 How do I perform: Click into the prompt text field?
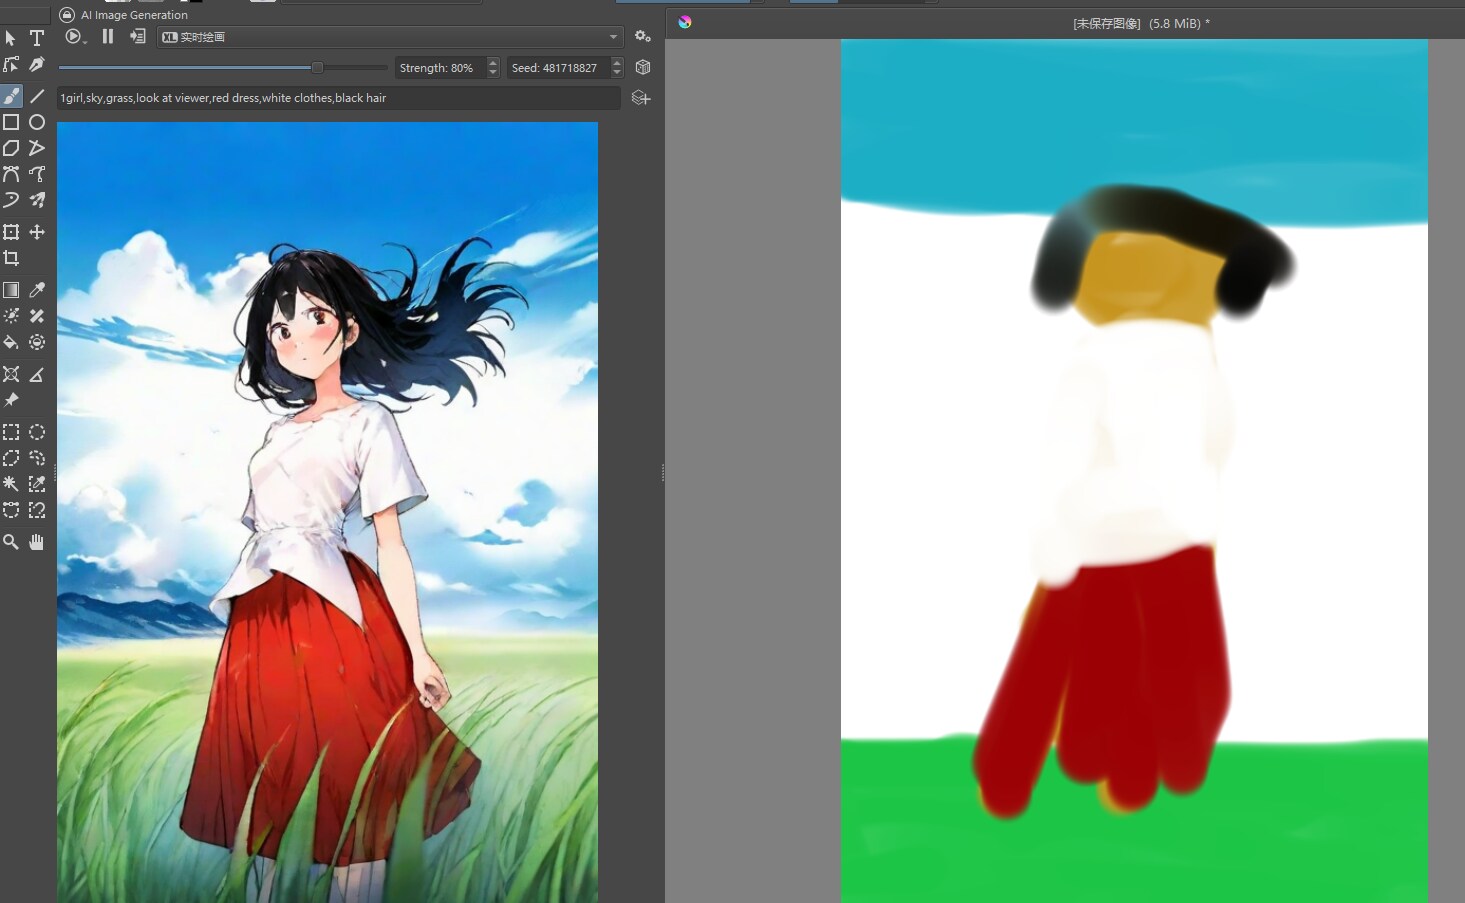pos(338,98)
